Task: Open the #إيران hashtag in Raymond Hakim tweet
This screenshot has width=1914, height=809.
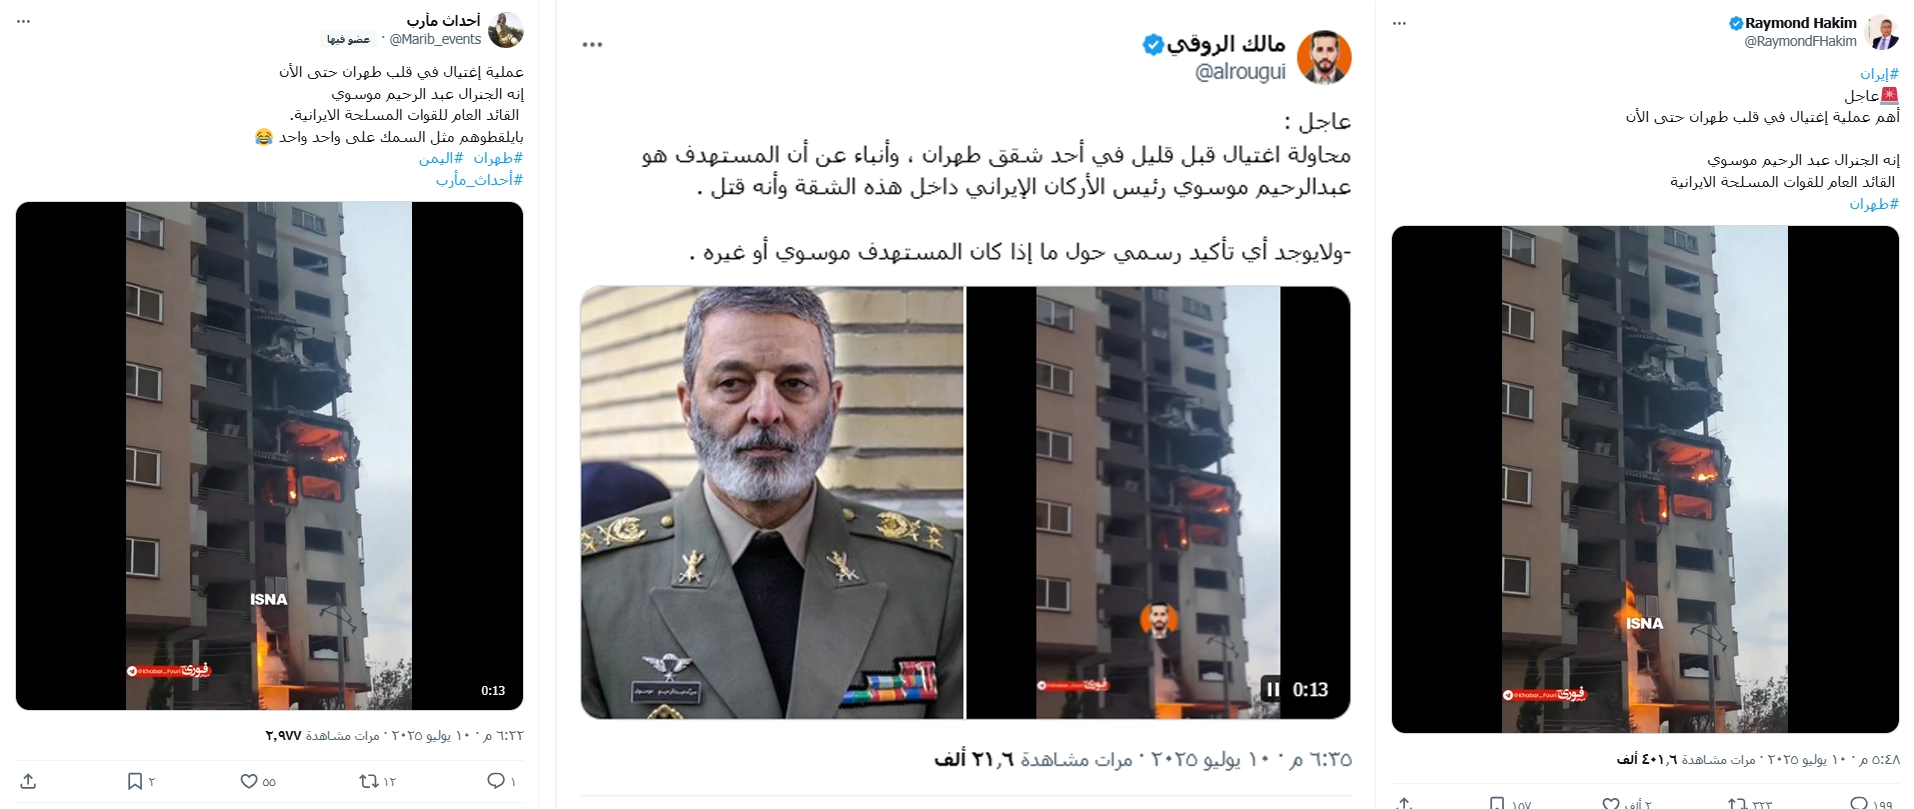Action: [x=1880, y=74]
